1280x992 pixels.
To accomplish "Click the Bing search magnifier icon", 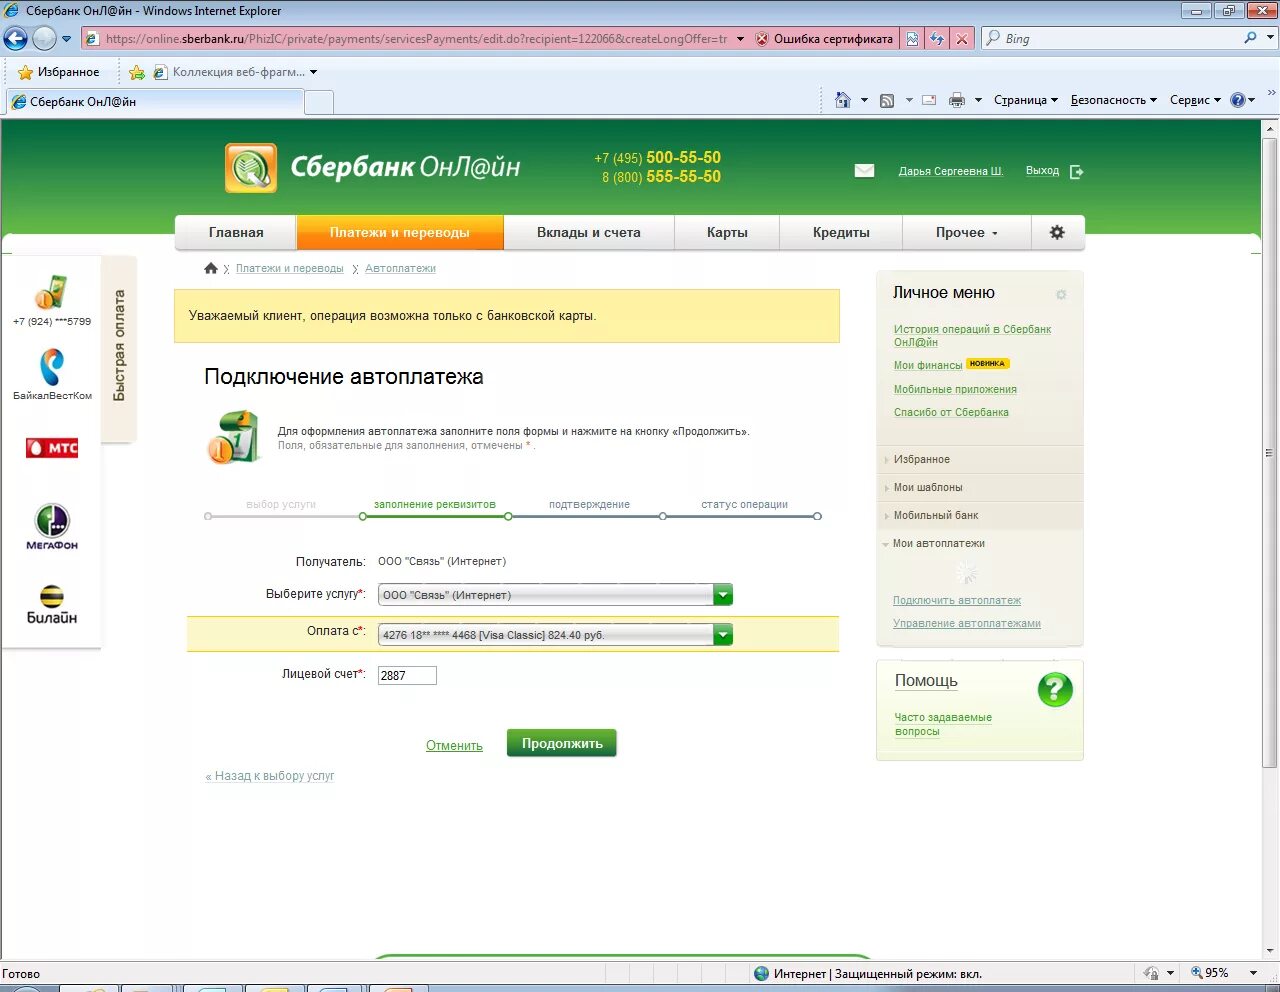I will [x=1250, y=38].
